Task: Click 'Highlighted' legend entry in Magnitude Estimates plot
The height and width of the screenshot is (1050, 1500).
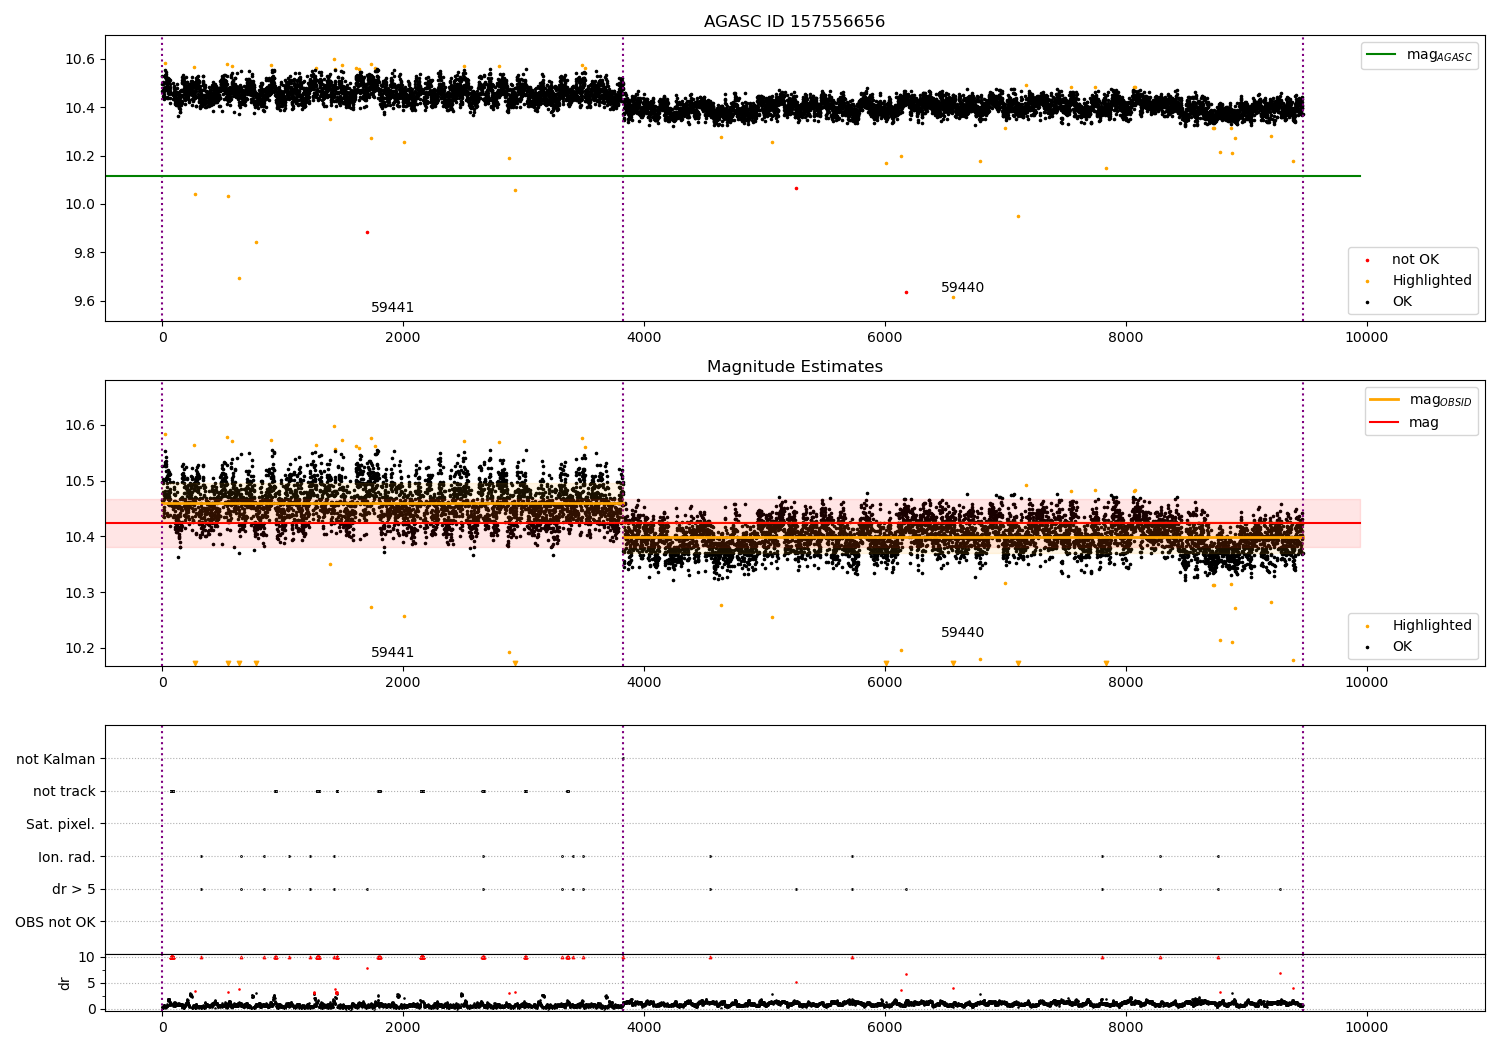Action: [1431, 626]
